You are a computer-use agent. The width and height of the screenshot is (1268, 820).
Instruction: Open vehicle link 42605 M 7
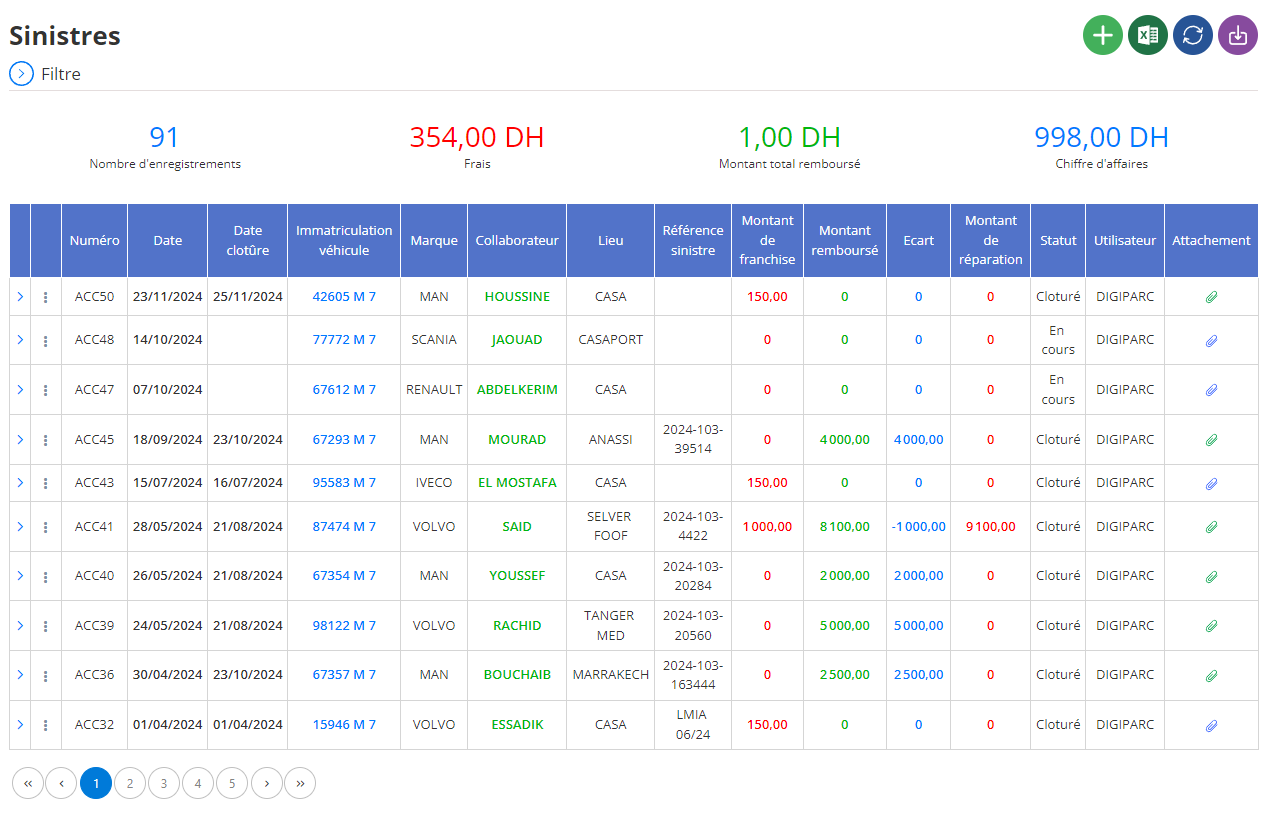[x=344, y=297]
